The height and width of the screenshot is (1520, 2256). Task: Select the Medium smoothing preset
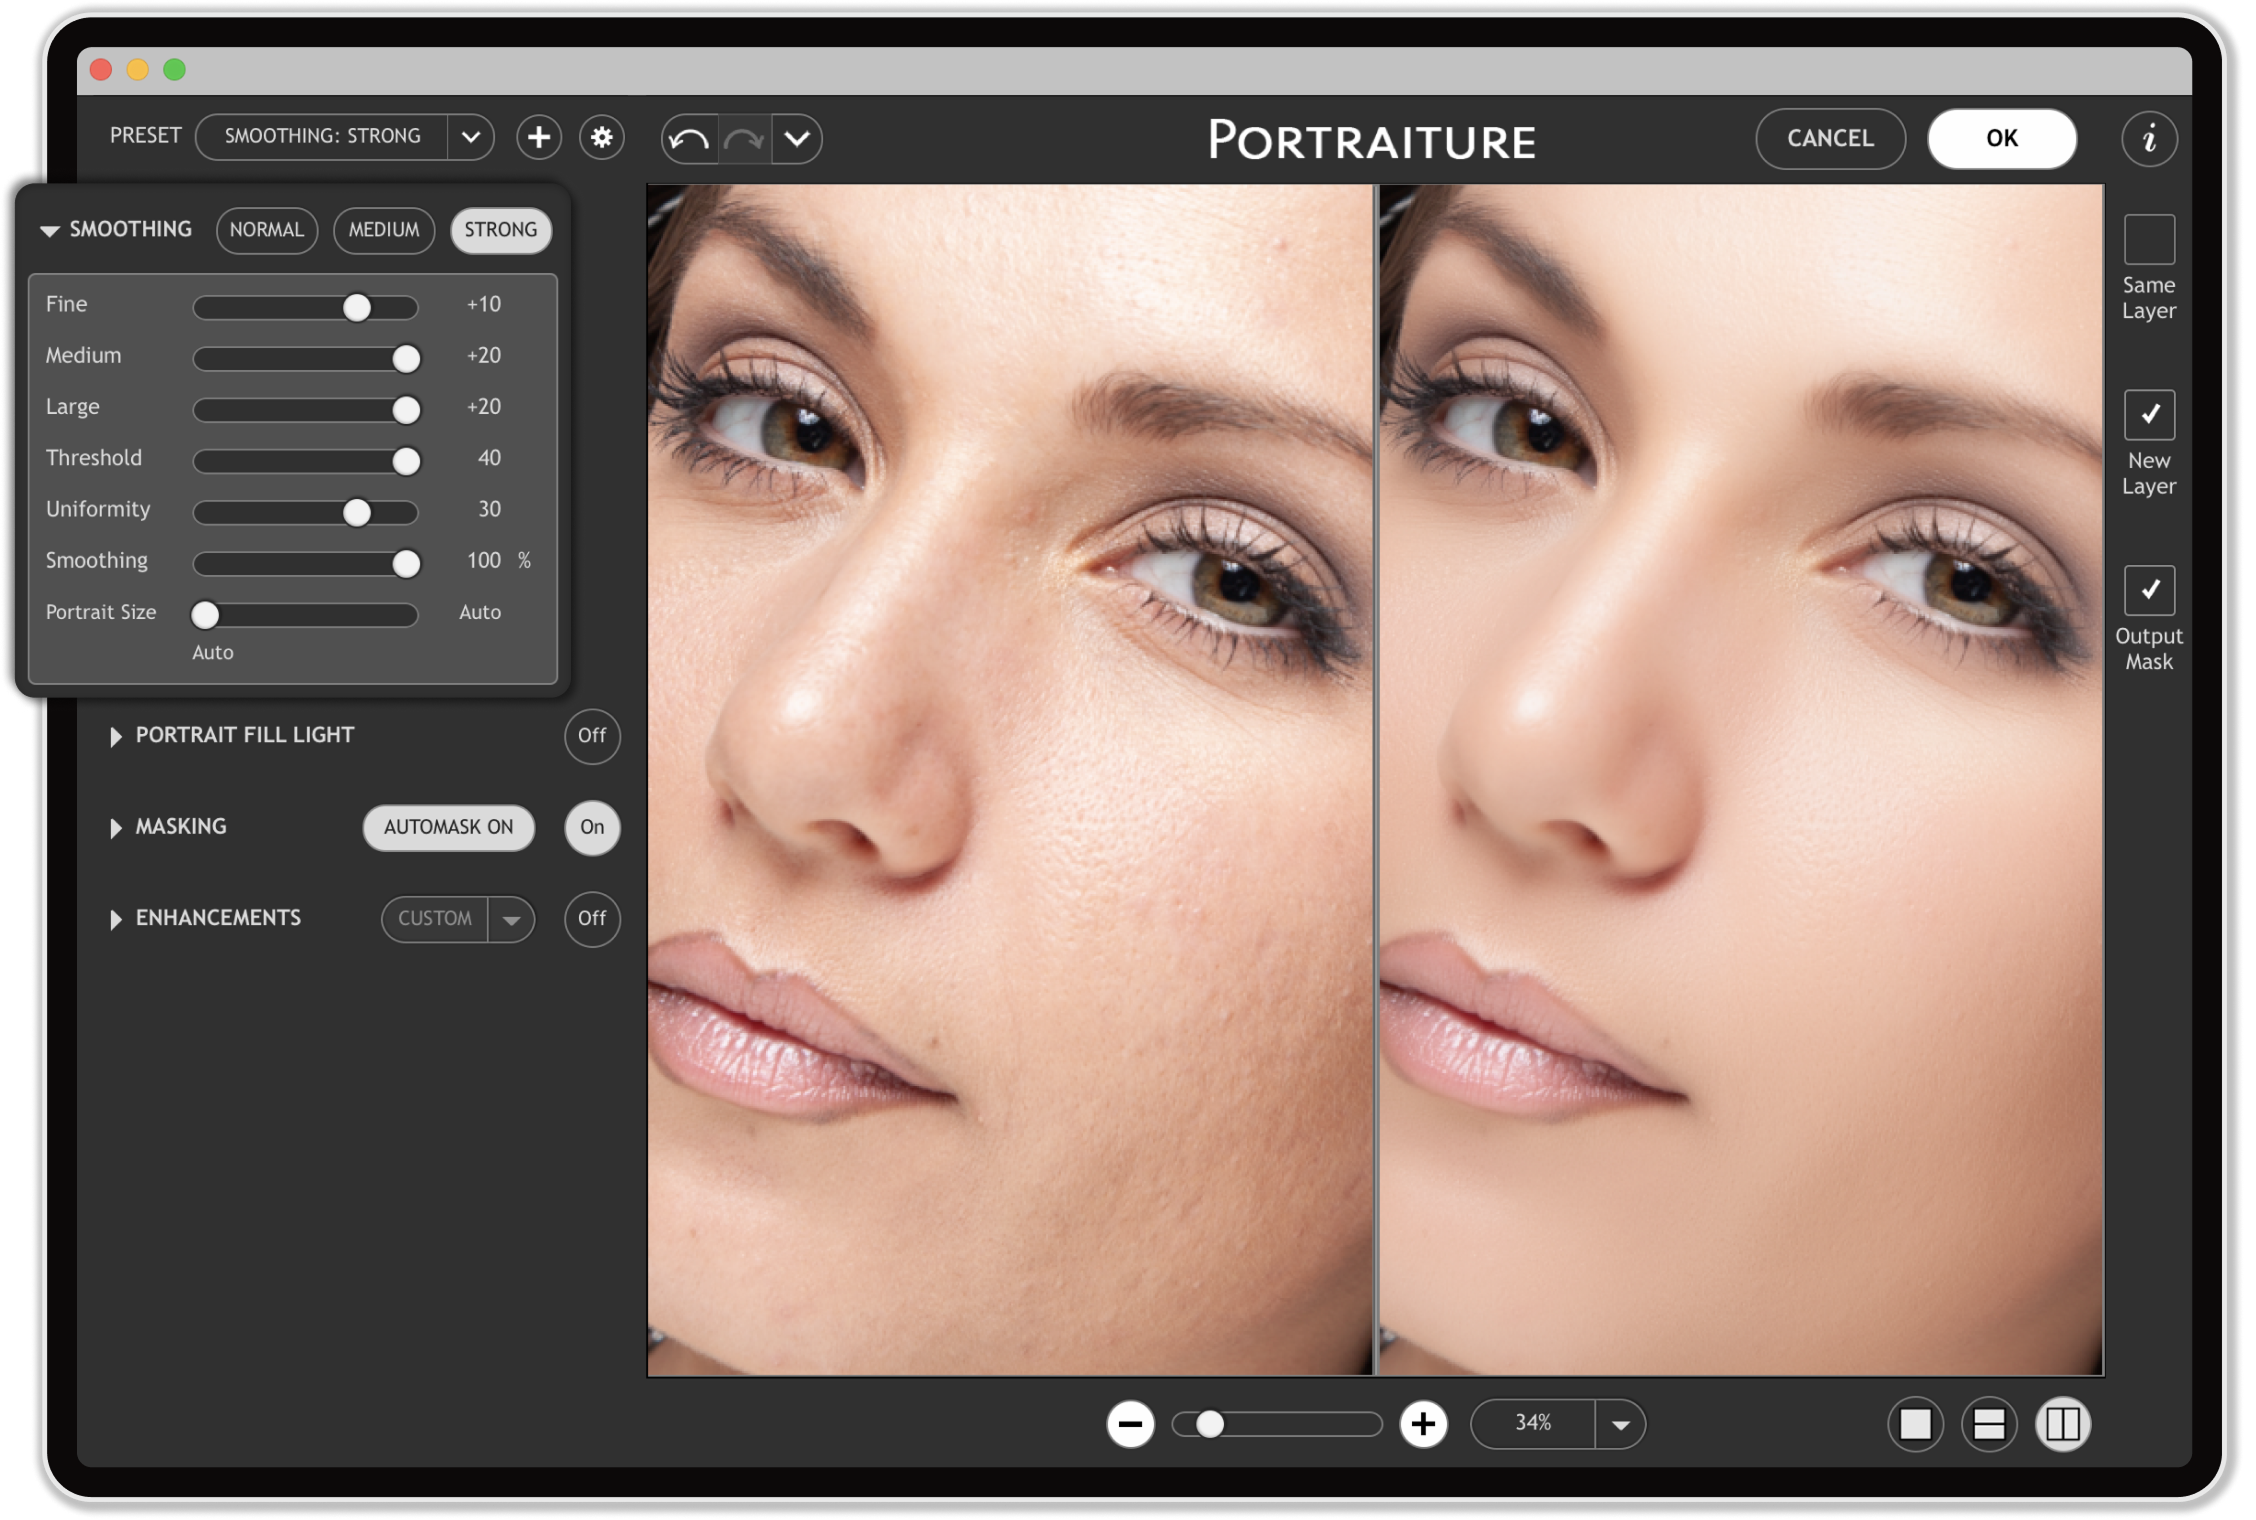click(x=384, y=230)
